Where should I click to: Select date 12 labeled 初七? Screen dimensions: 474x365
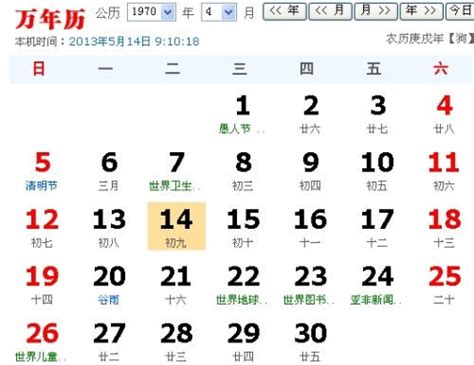(42, 228)
